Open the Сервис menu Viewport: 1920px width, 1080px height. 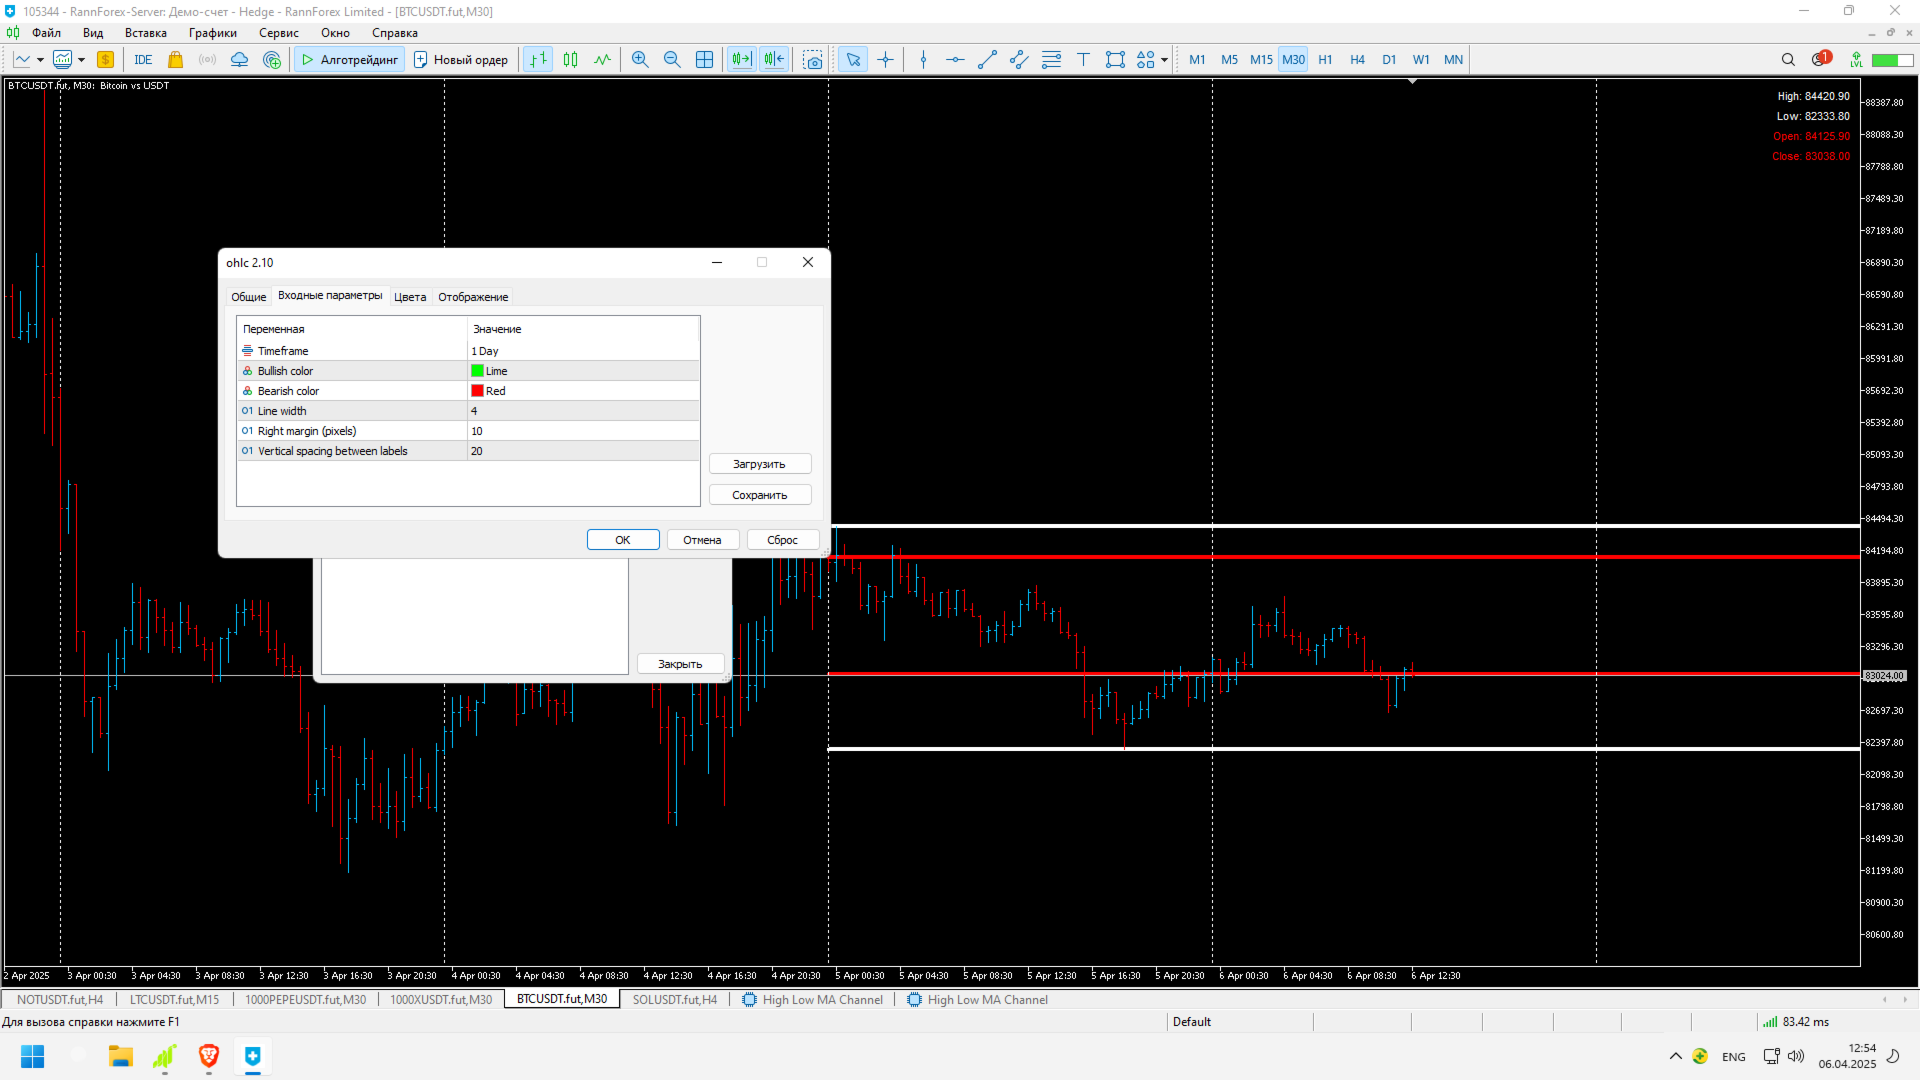pos(278,33)
